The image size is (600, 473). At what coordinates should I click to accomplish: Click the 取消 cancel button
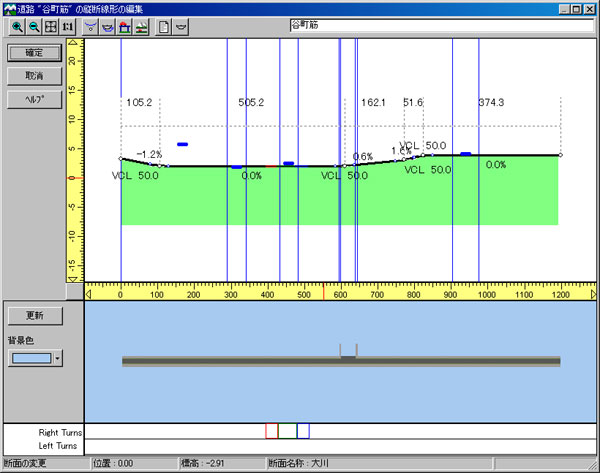click(34, 76)
